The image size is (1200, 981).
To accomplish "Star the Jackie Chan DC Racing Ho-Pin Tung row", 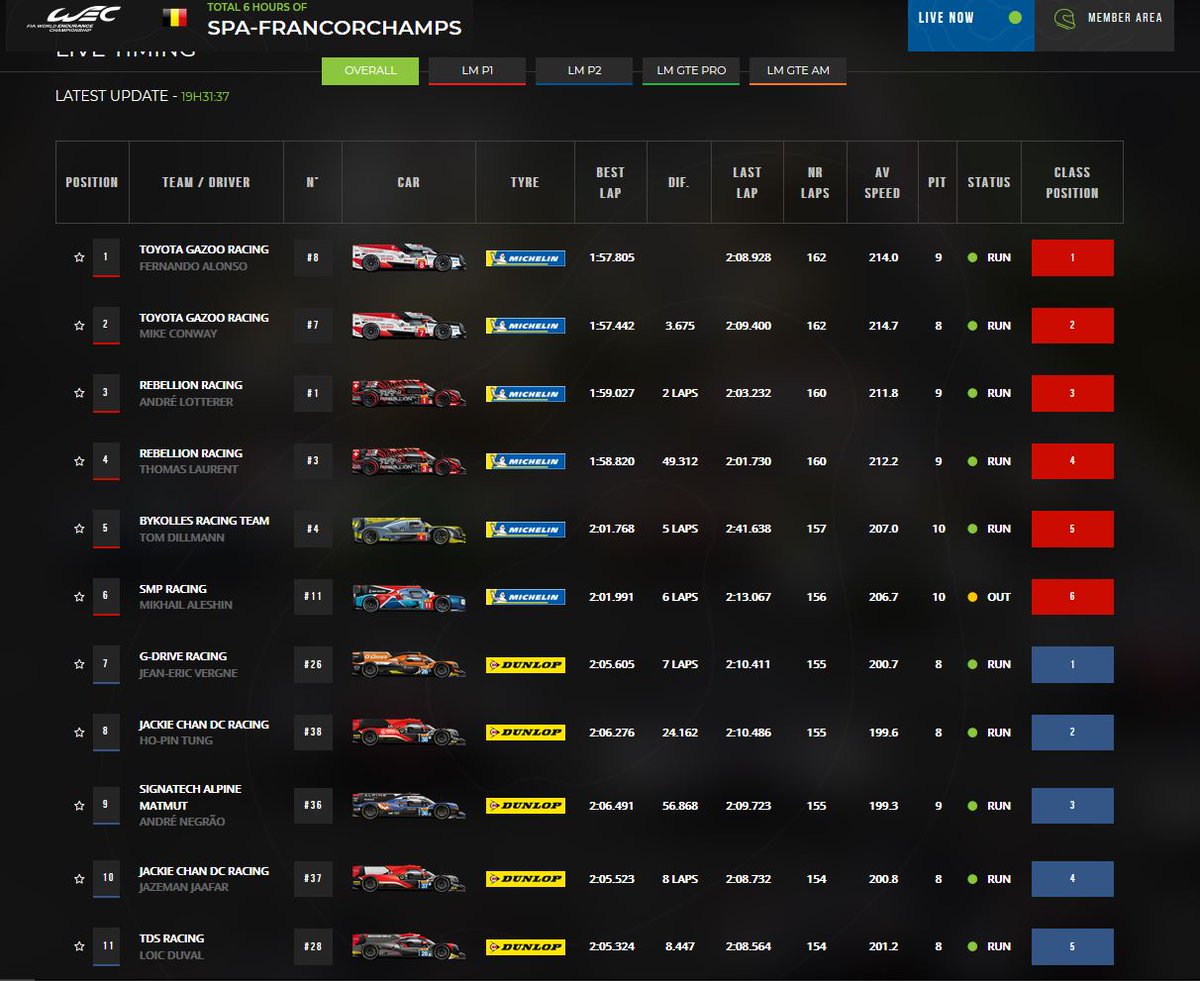I will point(79,733).
